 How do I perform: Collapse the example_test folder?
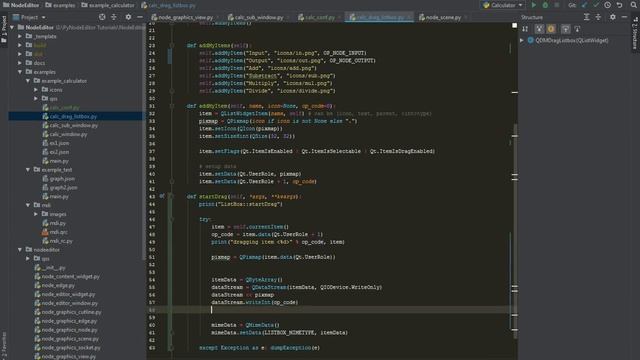coord(28,169)
